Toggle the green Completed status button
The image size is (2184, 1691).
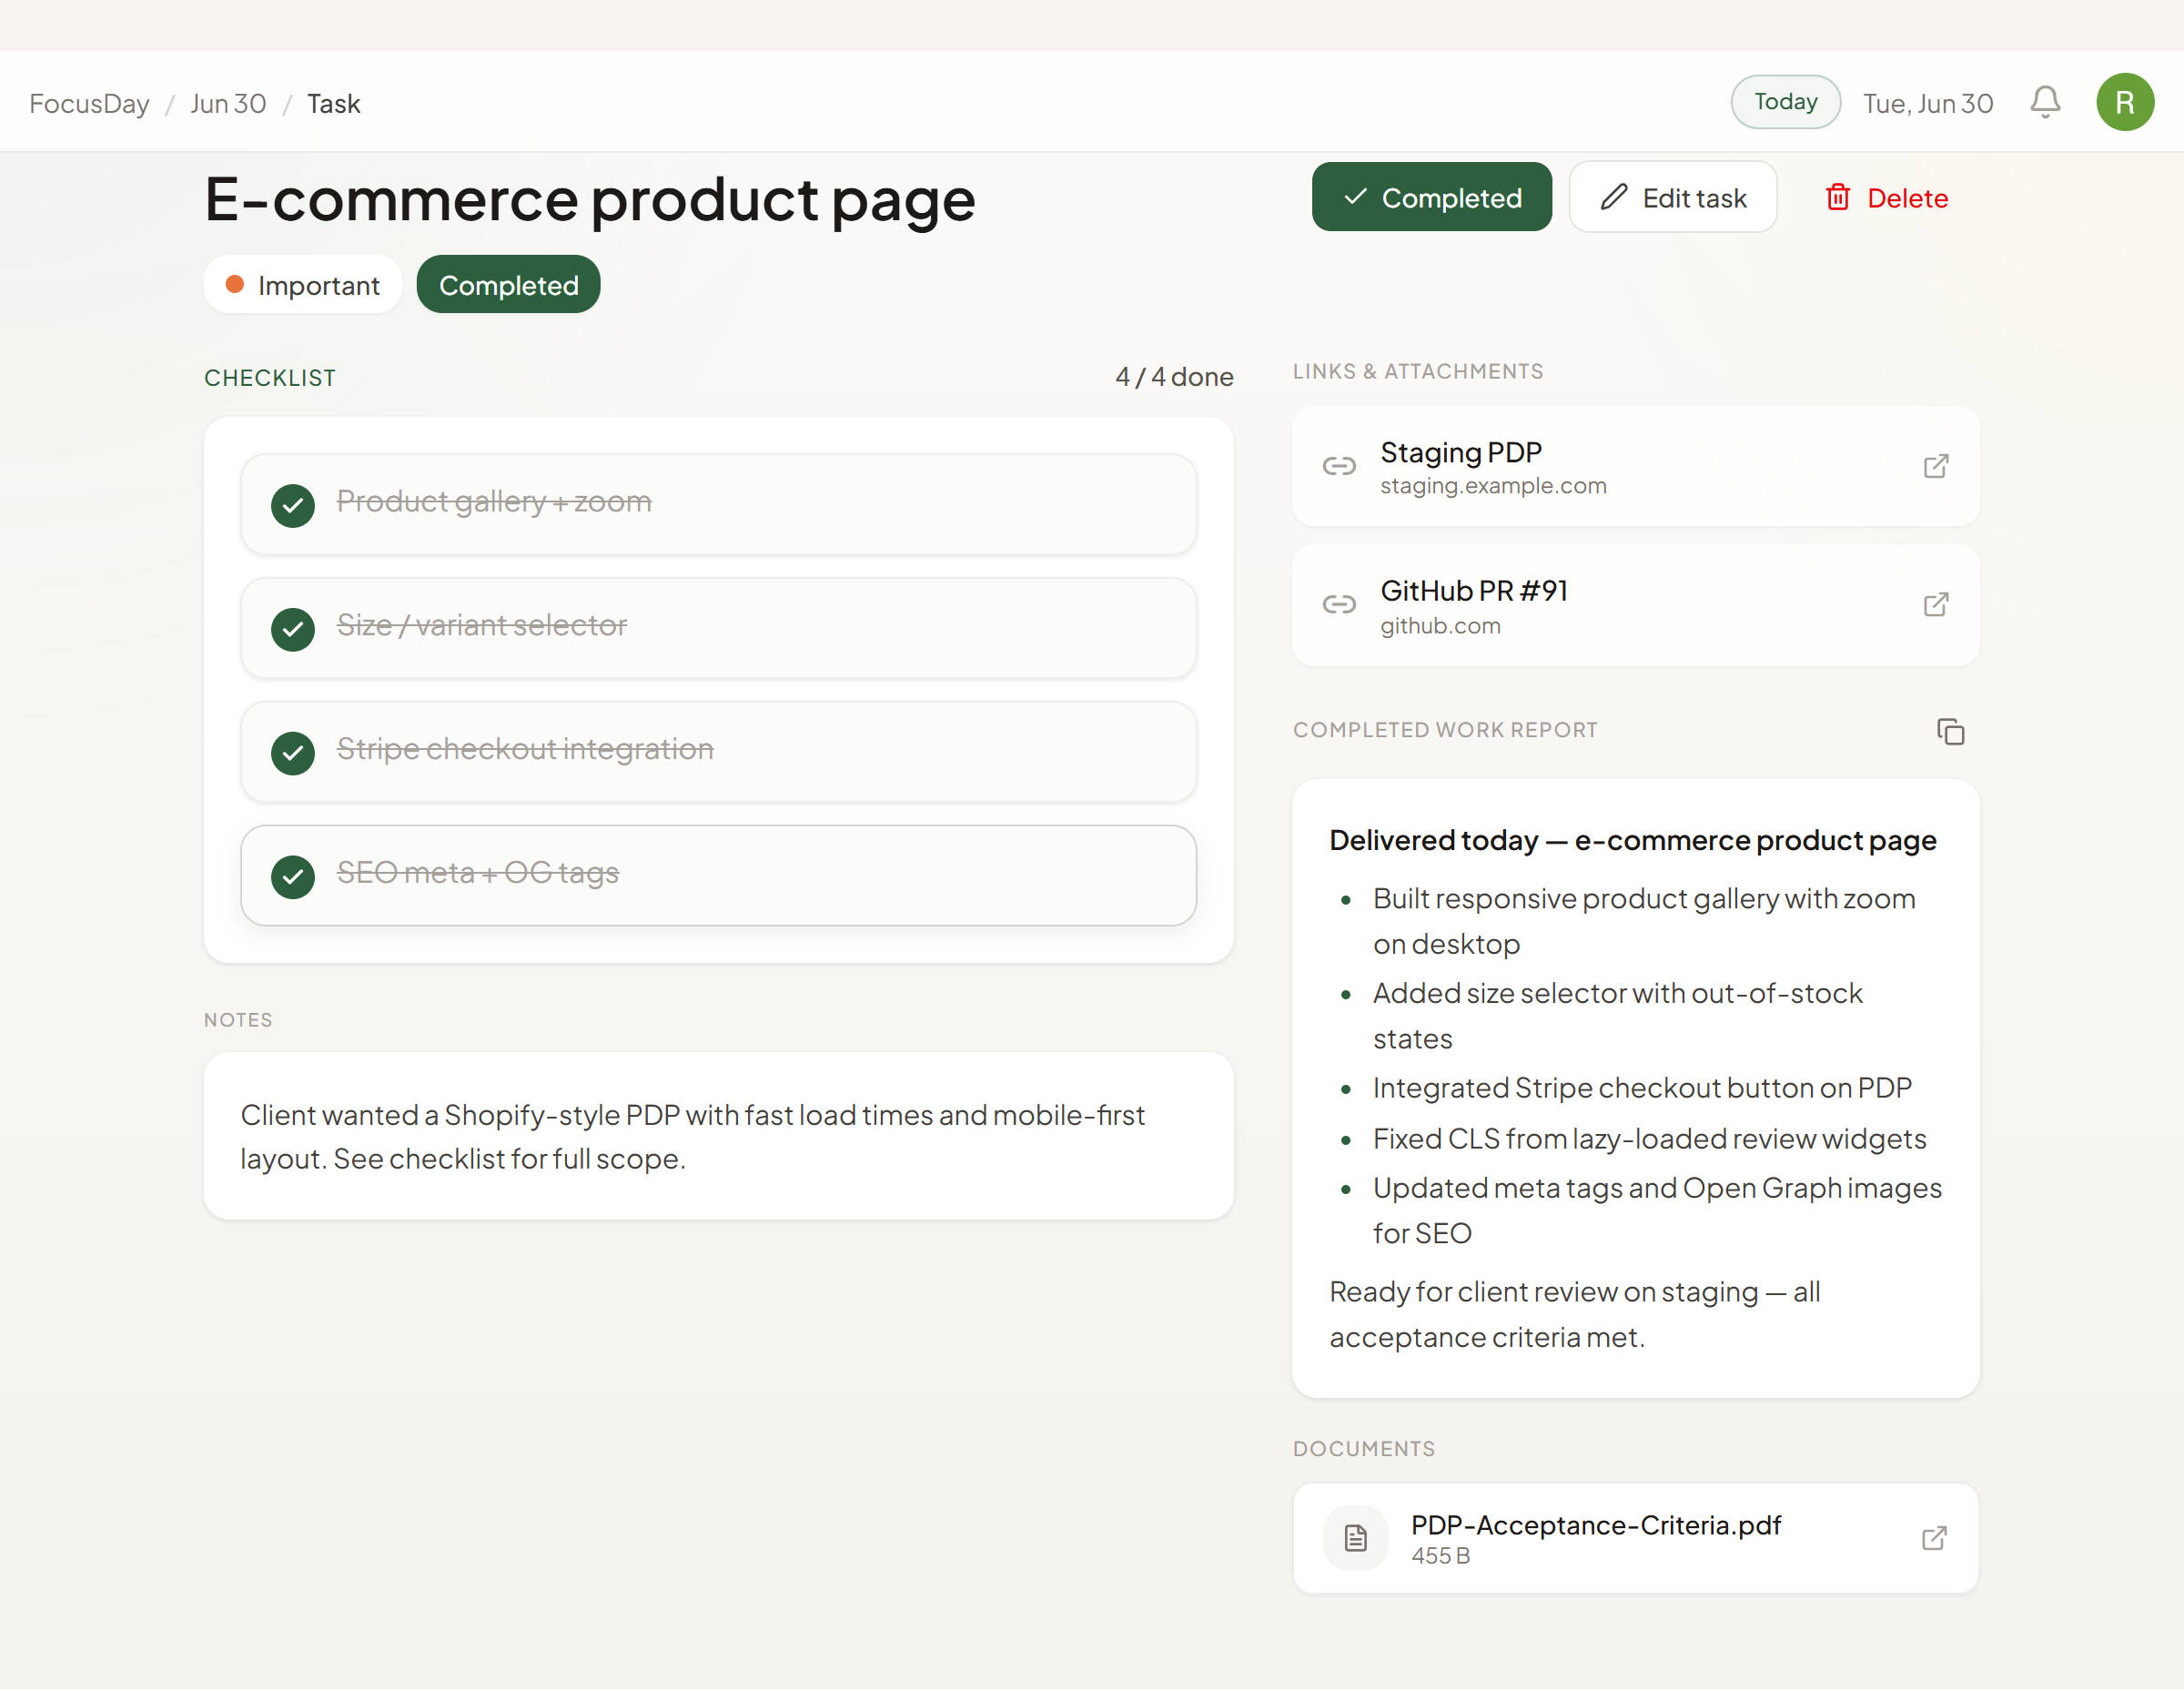point(1432,197)
